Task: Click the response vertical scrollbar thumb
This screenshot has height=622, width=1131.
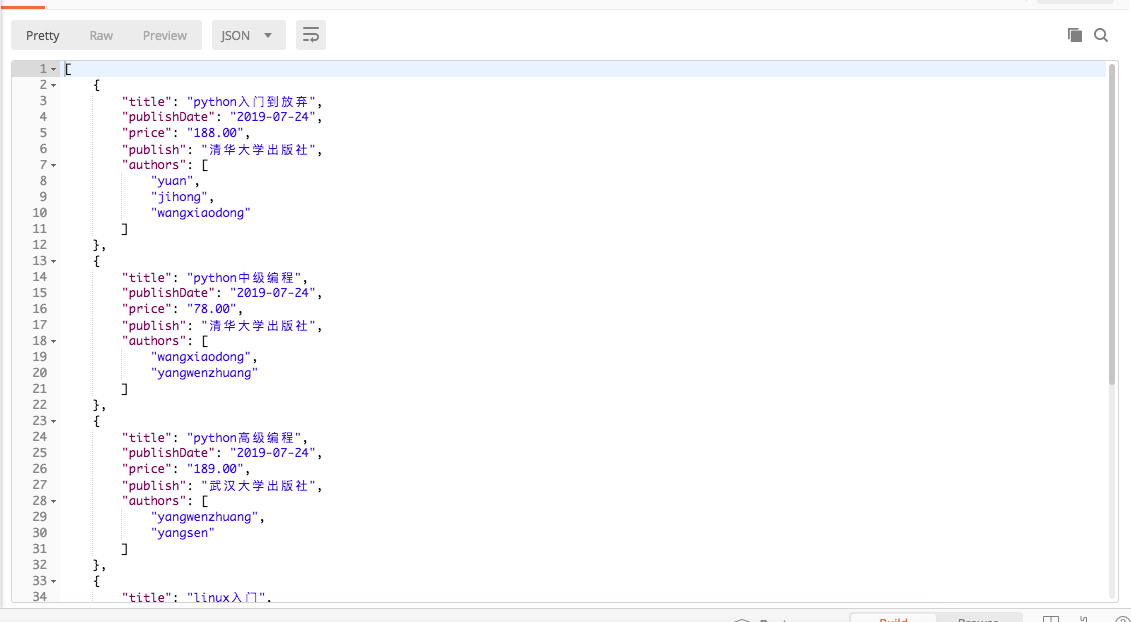Action: click(x=1112, y=224)
